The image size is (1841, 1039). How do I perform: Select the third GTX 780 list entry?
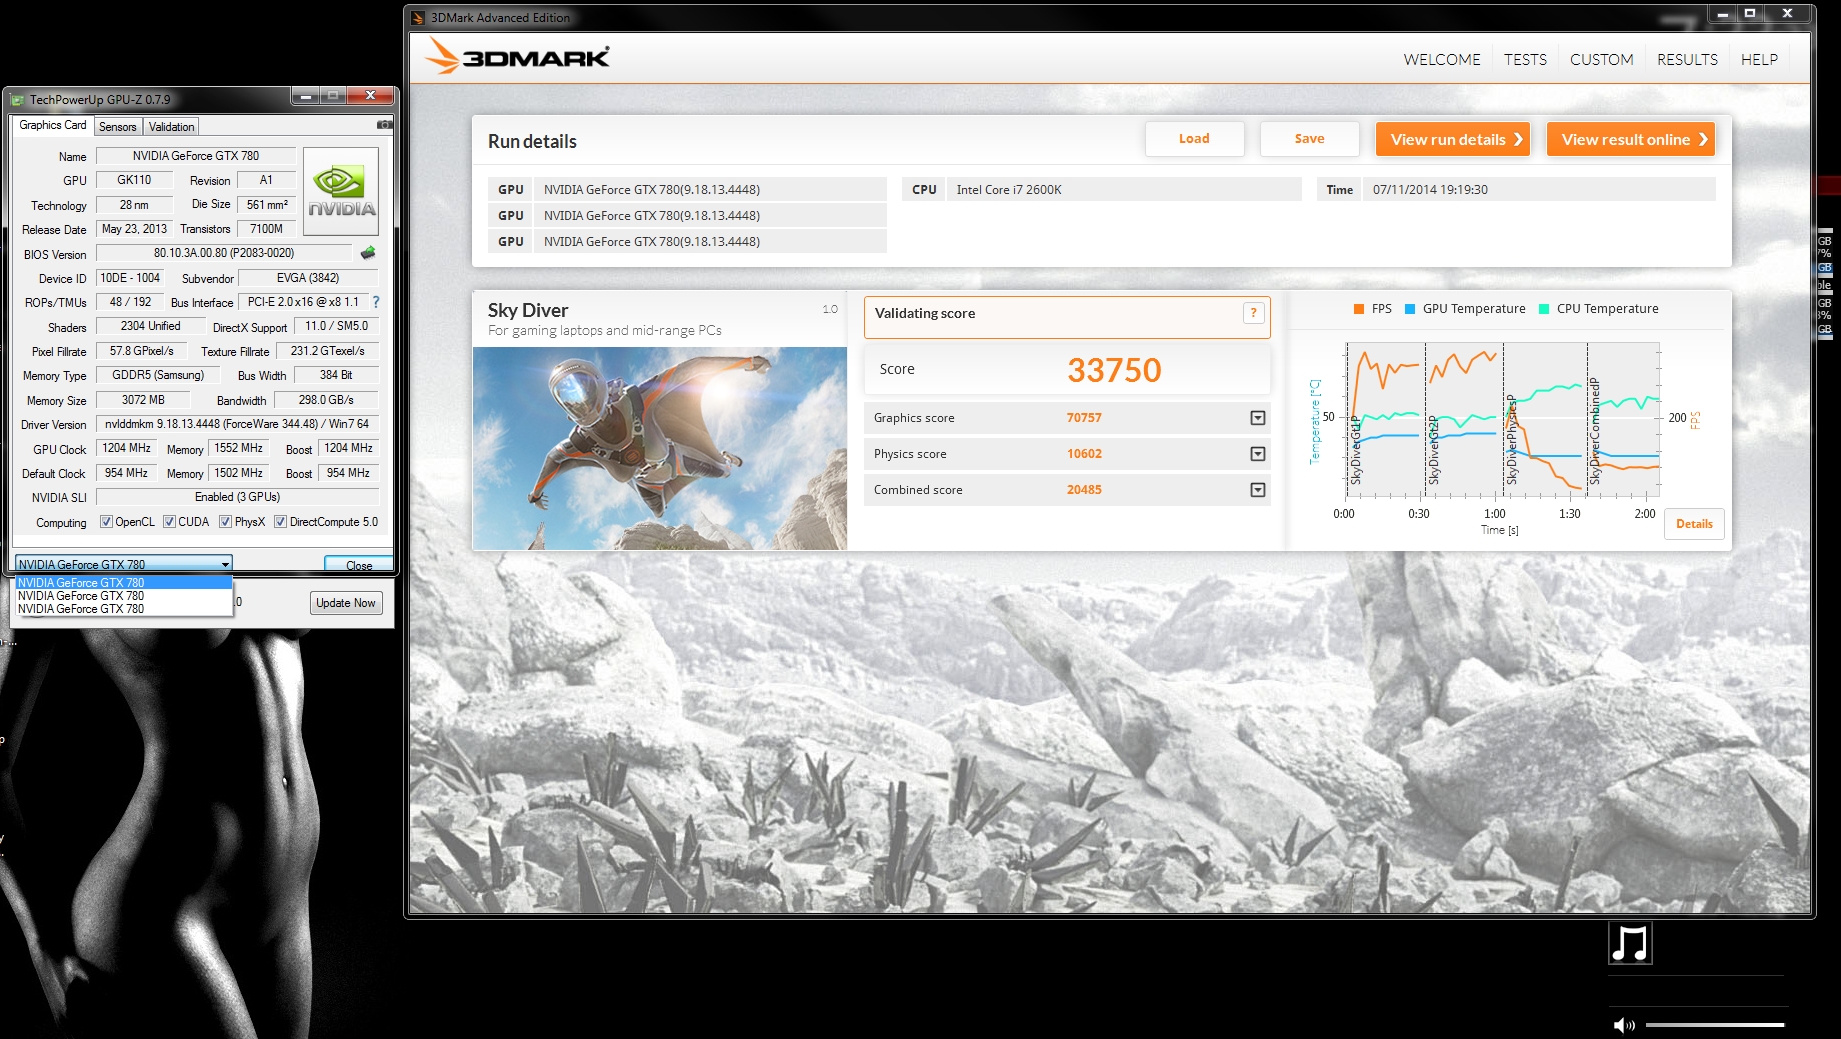[x=123, y=609]
